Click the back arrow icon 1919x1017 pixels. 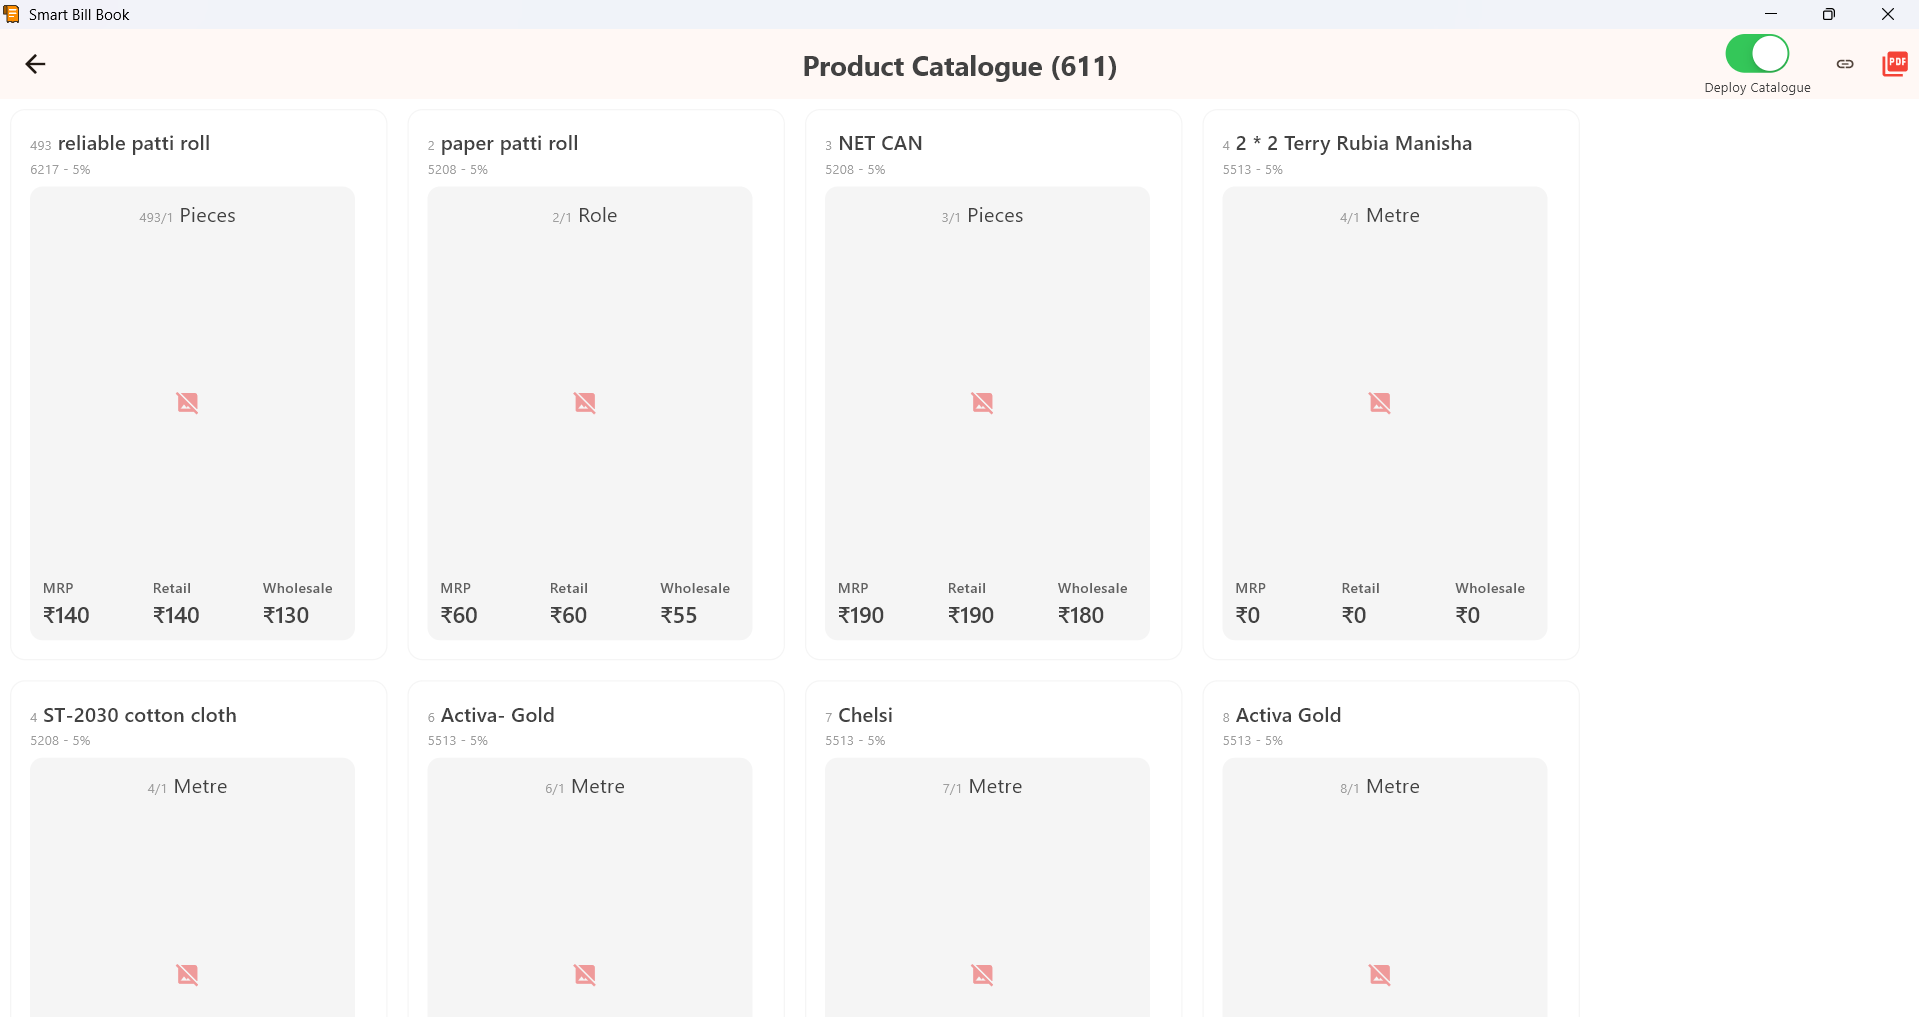(36, 64)
